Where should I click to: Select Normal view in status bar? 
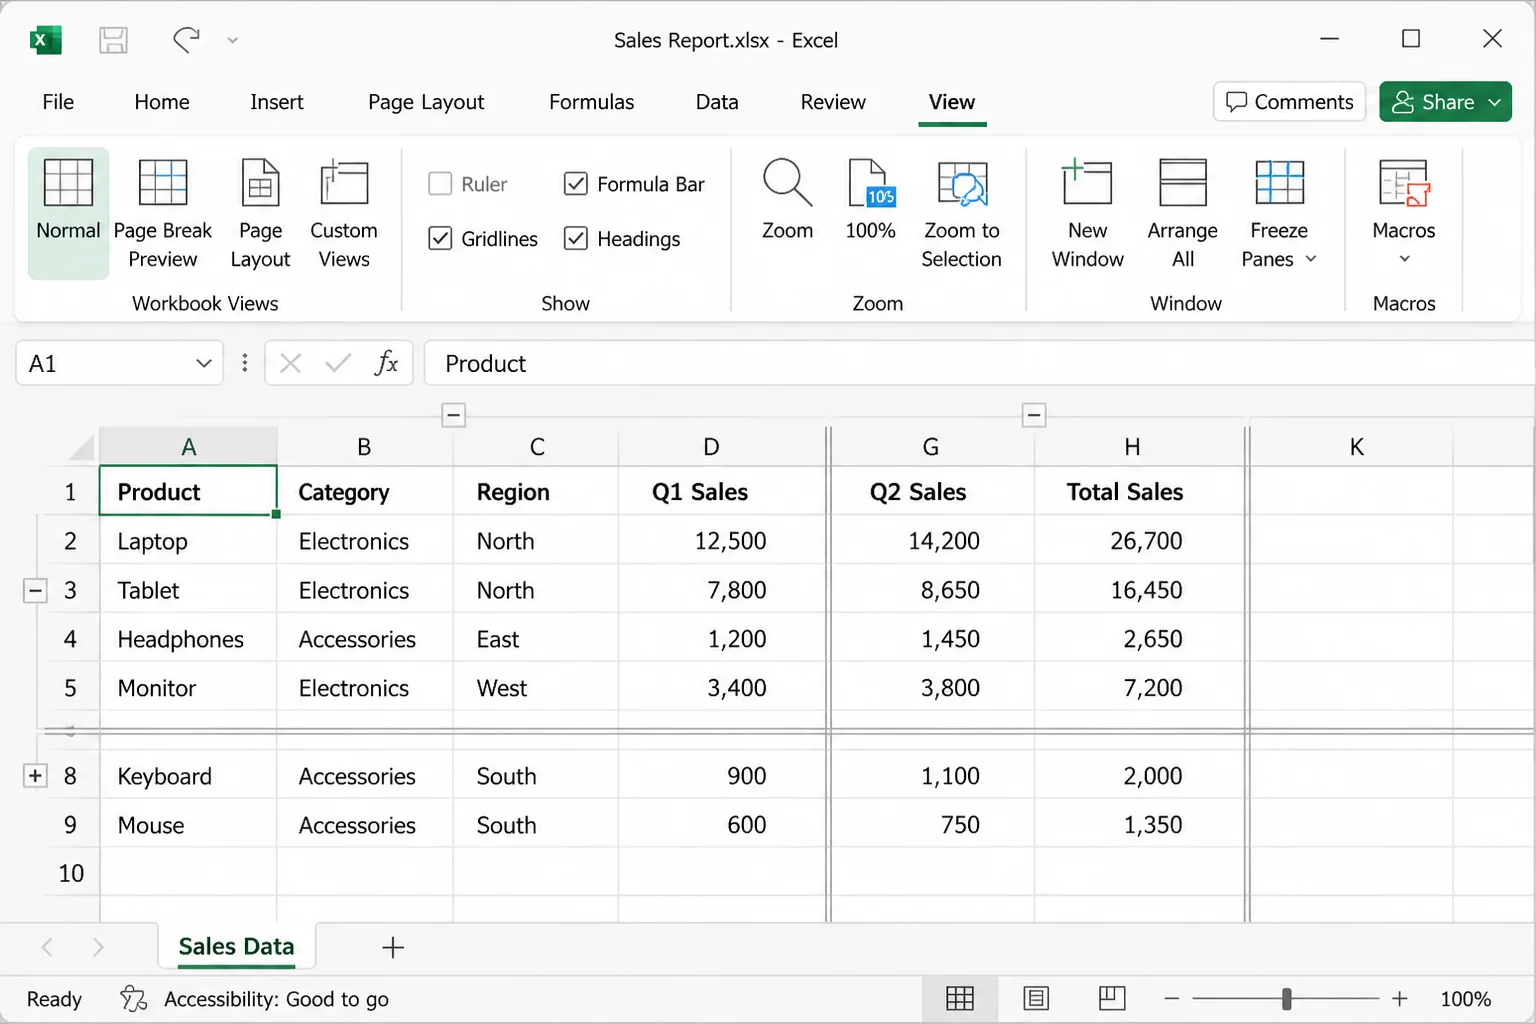960,998
